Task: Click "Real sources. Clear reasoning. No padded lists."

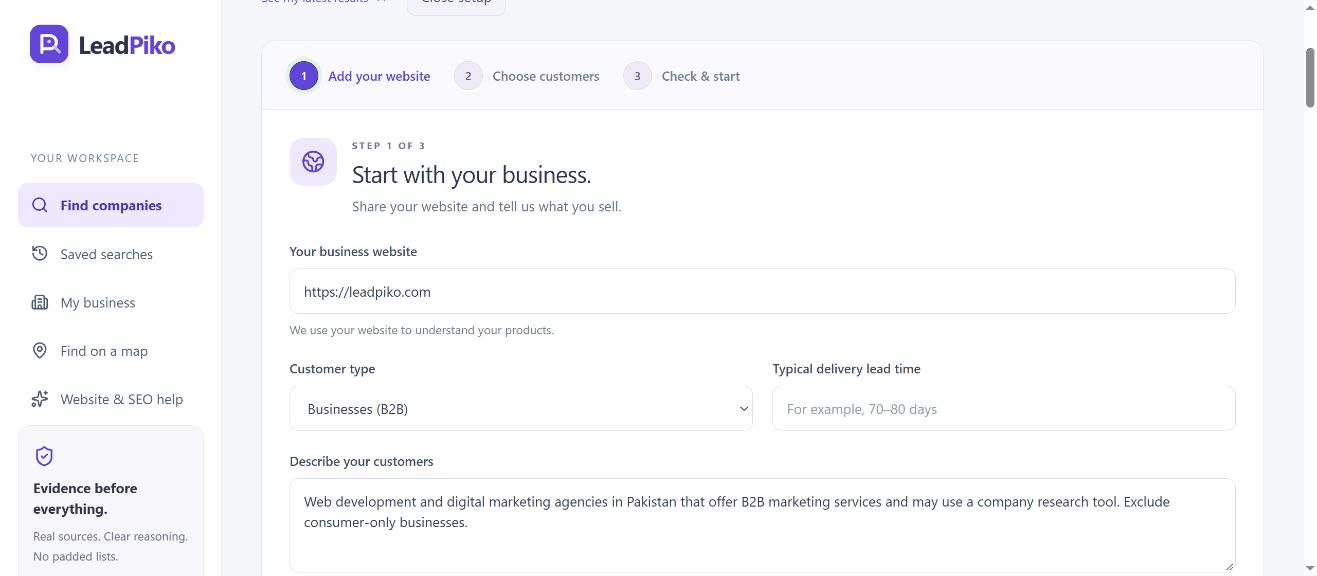Action: coord(110,546)
